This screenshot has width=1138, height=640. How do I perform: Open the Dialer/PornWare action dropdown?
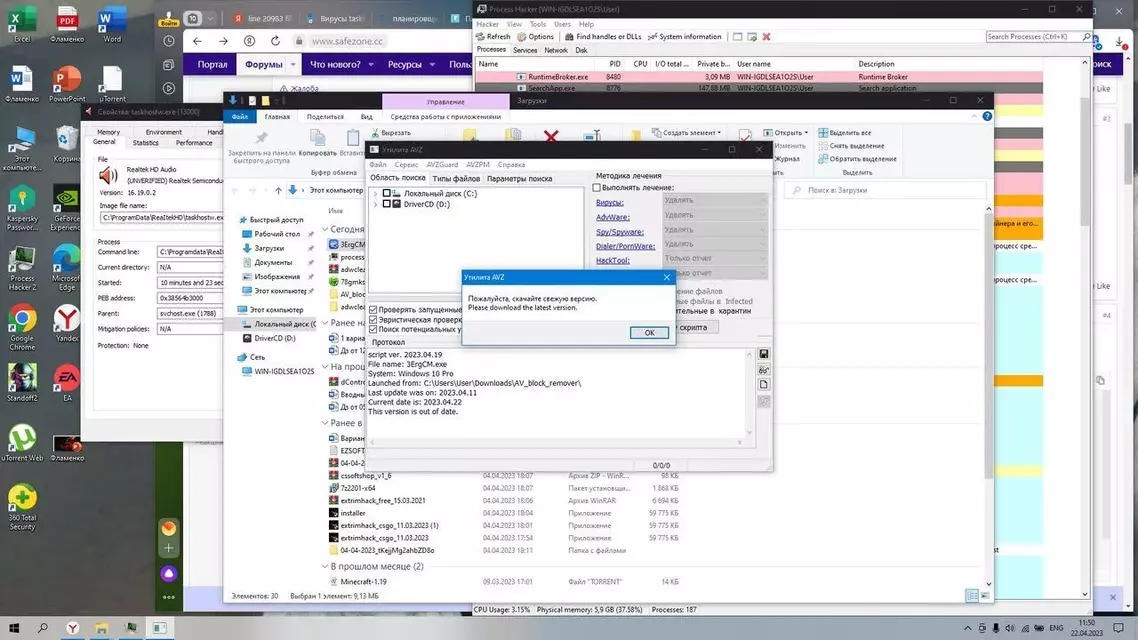(x=714, y=244)
